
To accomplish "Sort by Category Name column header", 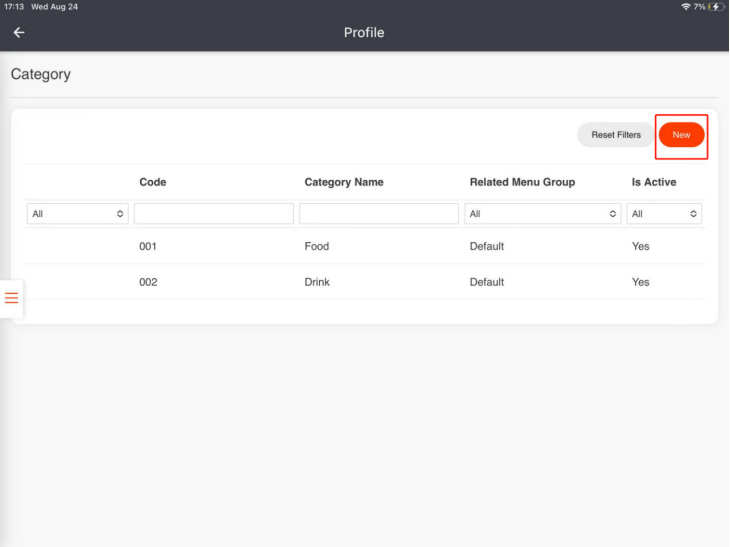I will [x=344, y=182].
